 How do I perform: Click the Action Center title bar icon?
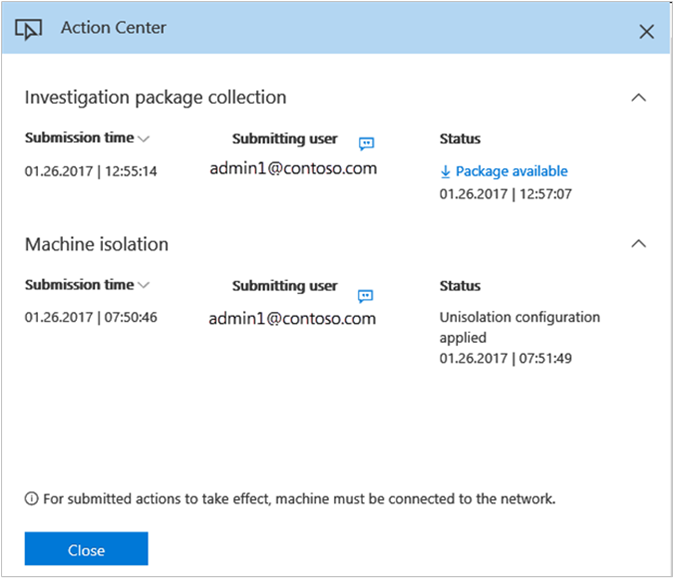tap(29, 29)
